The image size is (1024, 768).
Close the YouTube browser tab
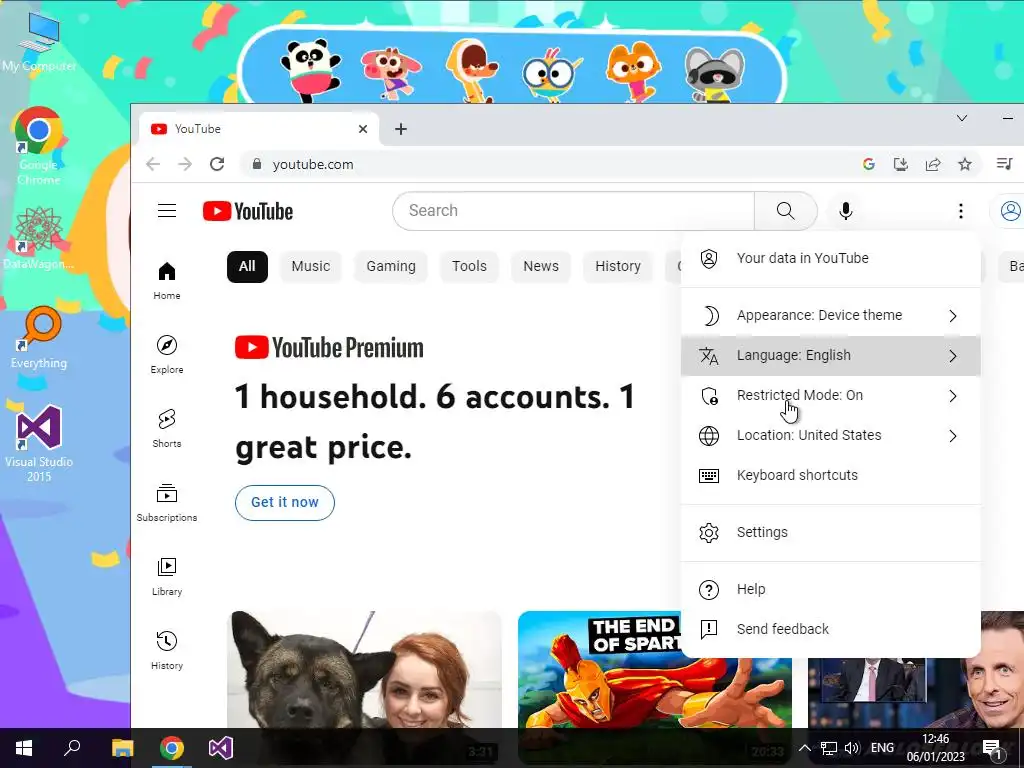(x=362, y=129)
